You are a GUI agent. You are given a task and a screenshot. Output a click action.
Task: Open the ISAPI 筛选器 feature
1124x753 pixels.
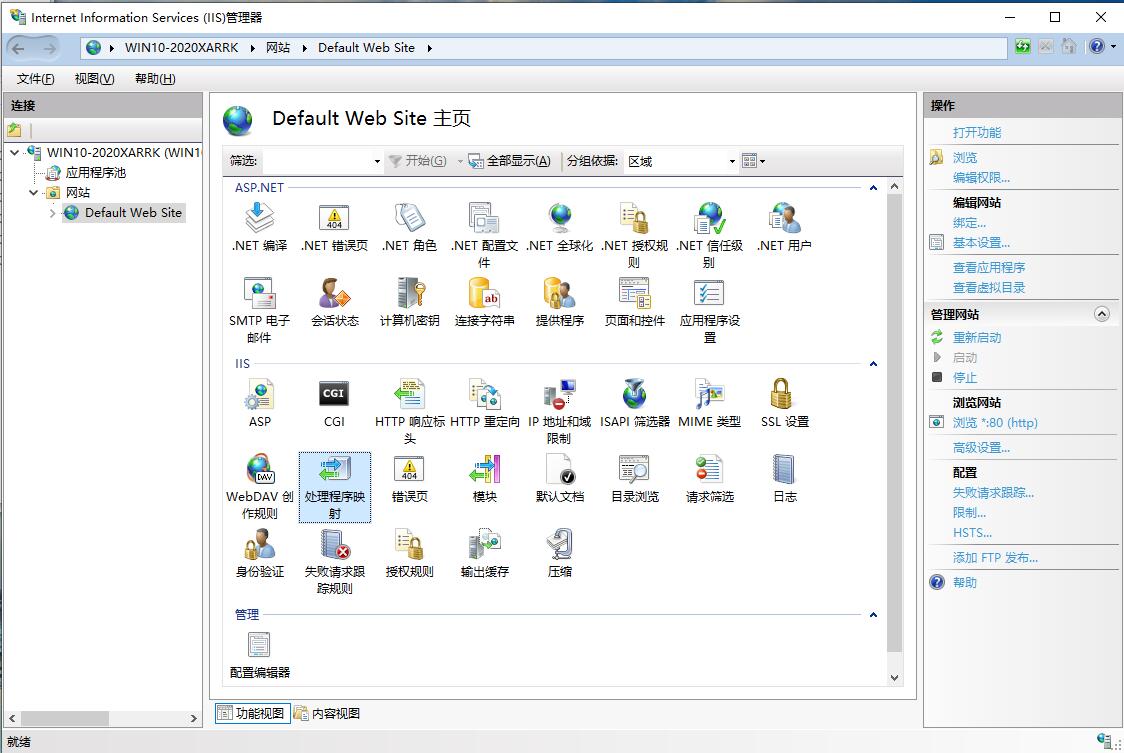click(634, 403)
